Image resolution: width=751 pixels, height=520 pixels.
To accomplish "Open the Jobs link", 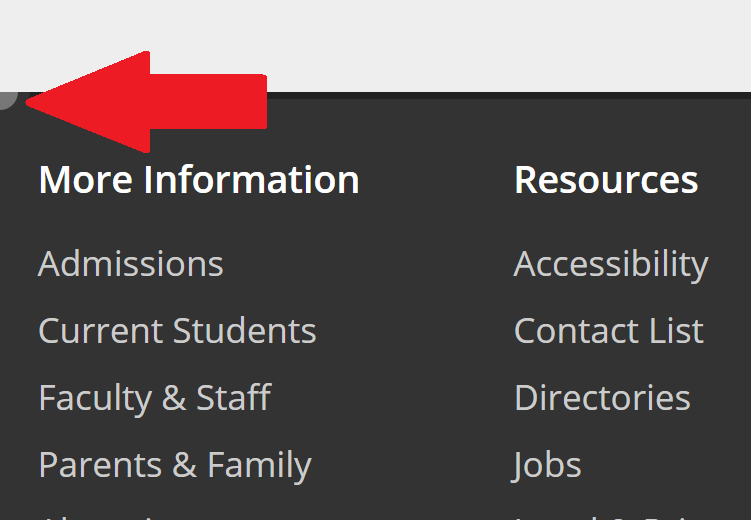I will coord(547,465).
